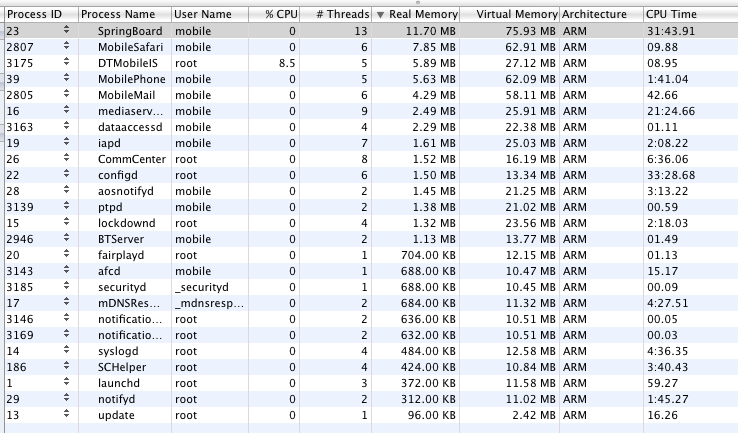Click the stepper icon for syslogd process
Viewport: 738px width, 433px height.
[66, 350]
